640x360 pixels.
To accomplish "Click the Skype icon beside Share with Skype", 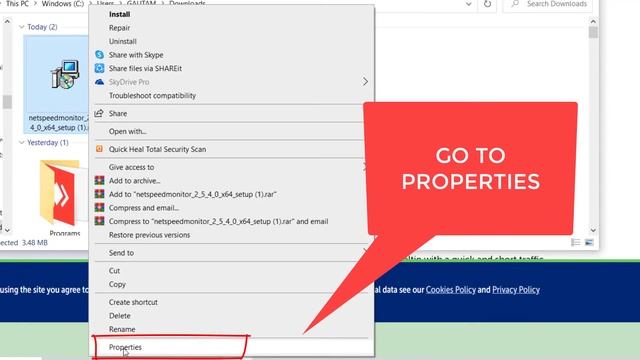I will pyautogui.click(x=99, y=55).
